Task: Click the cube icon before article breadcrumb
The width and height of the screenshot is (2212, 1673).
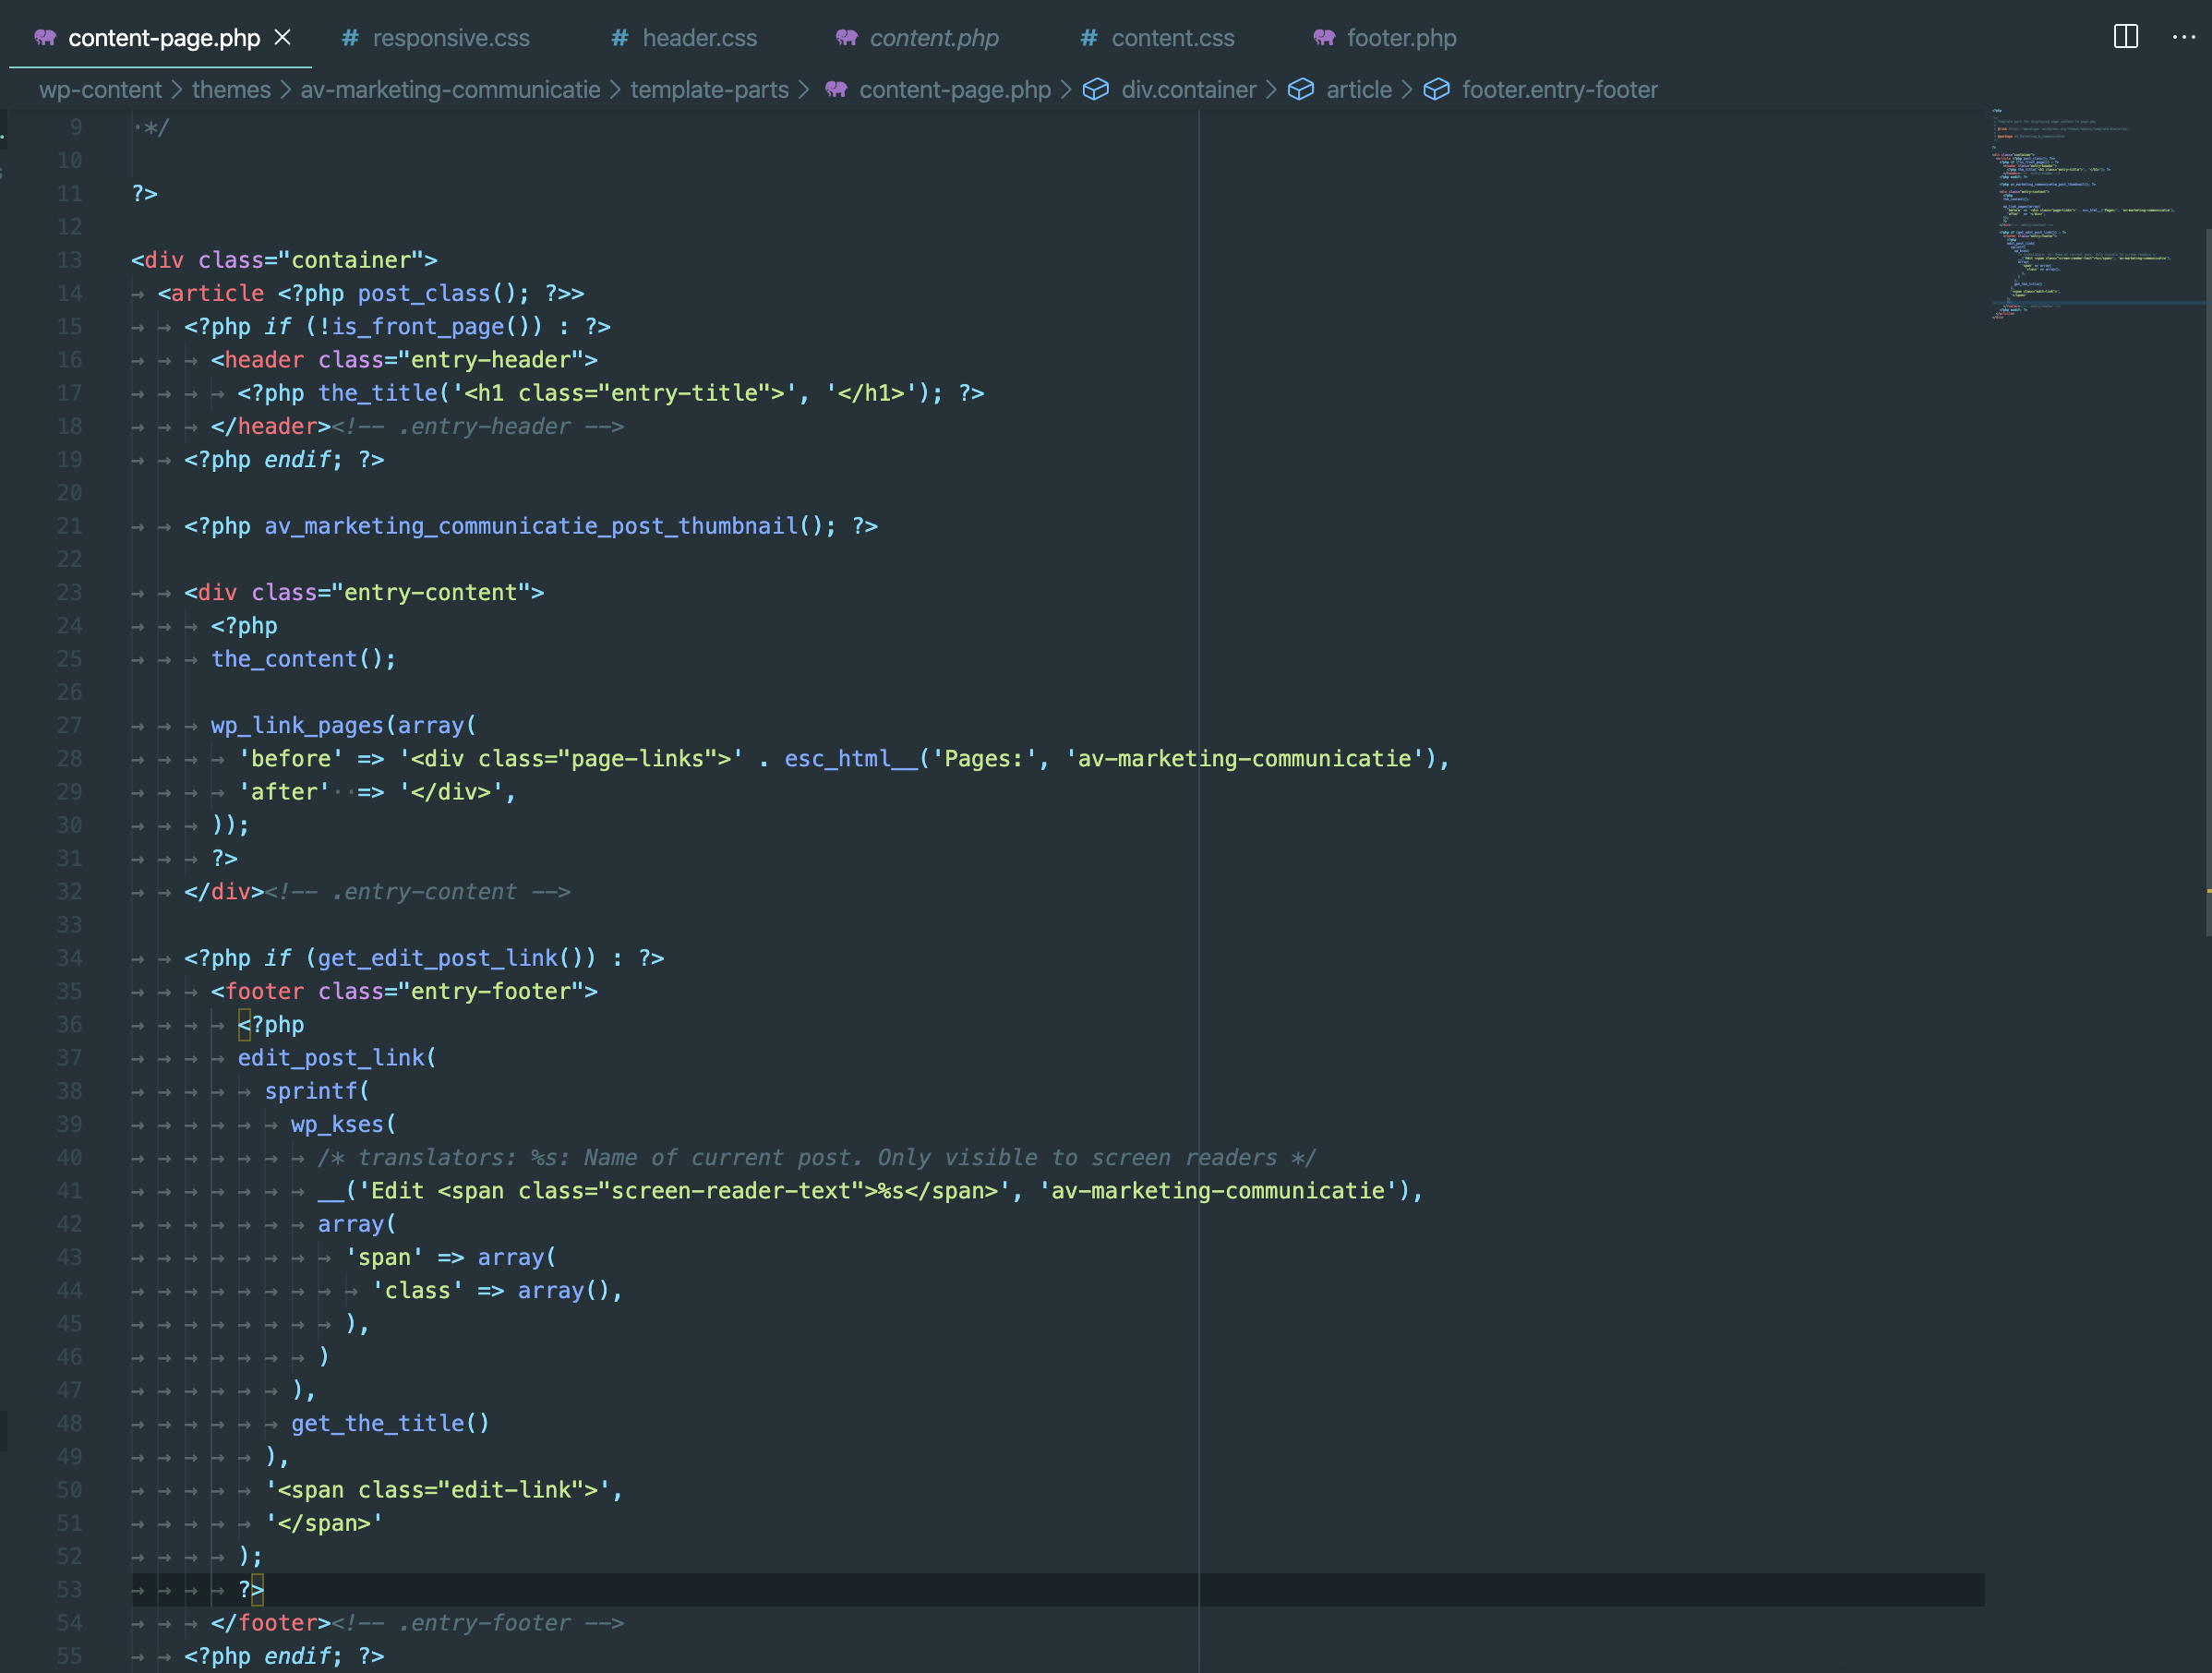Action: [1301, 89]
